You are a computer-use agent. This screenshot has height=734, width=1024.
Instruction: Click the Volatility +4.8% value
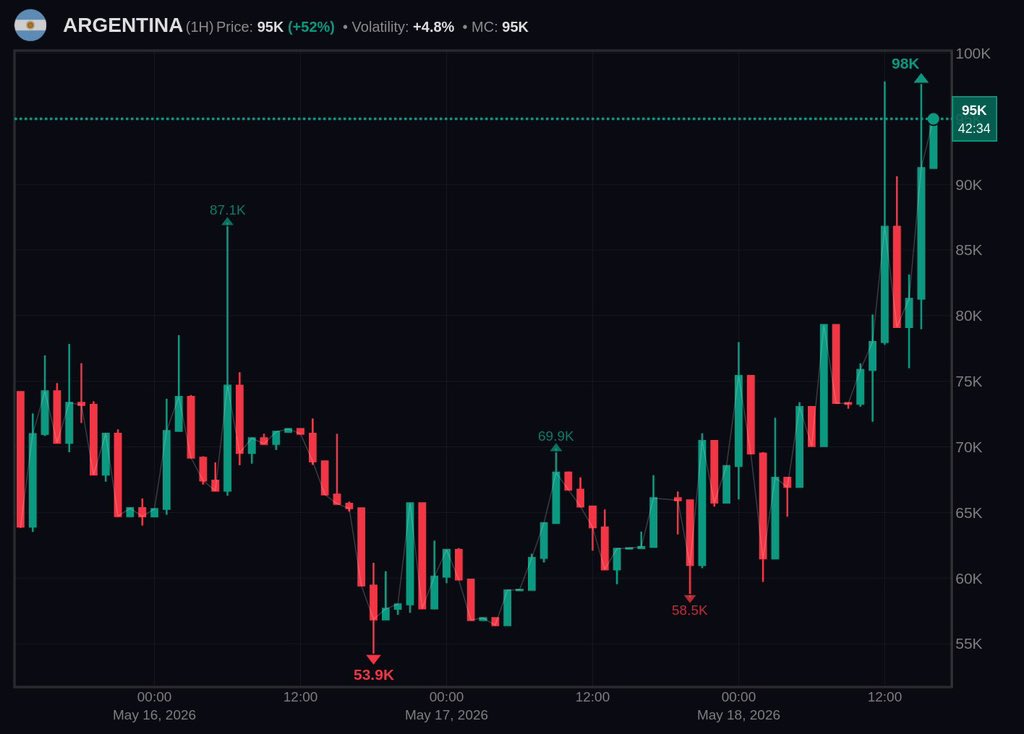pos(433,27)
